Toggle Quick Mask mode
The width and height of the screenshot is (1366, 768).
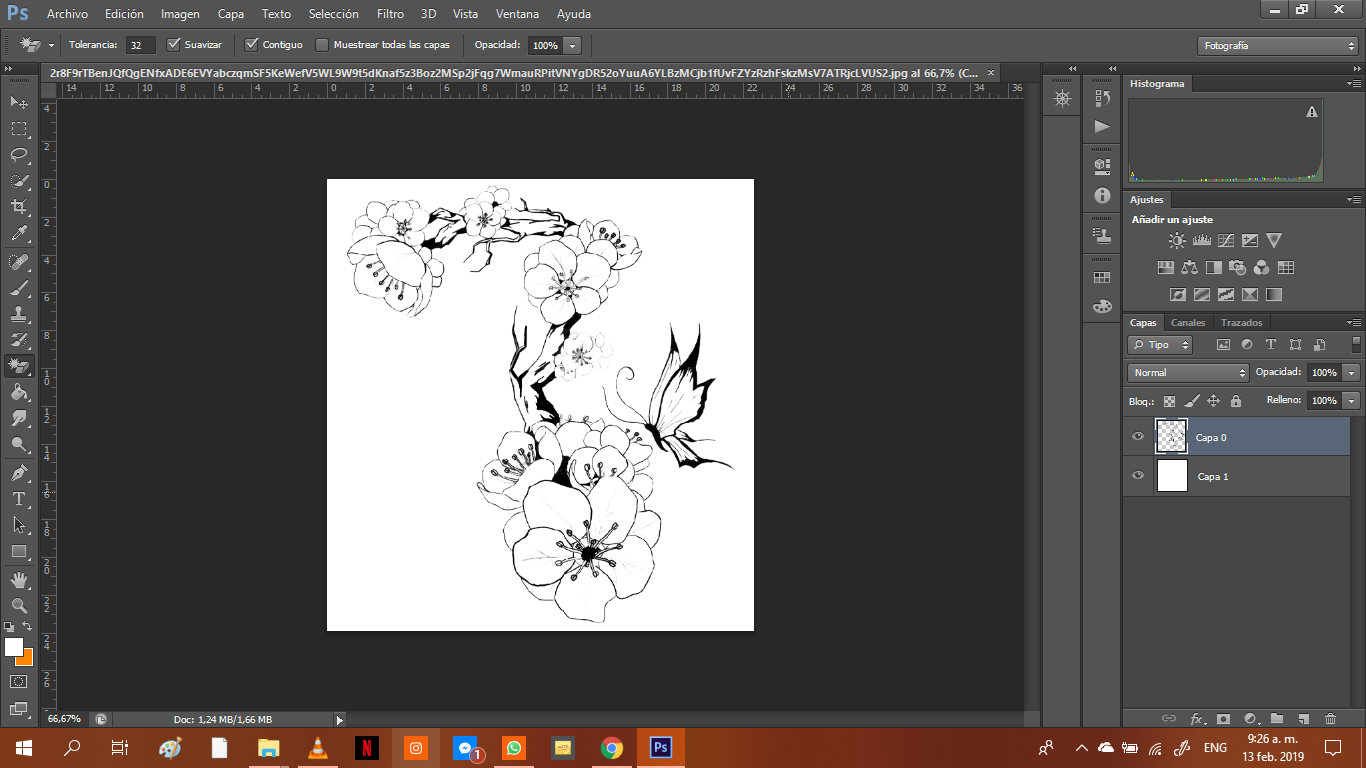click(x=19, y=682)
